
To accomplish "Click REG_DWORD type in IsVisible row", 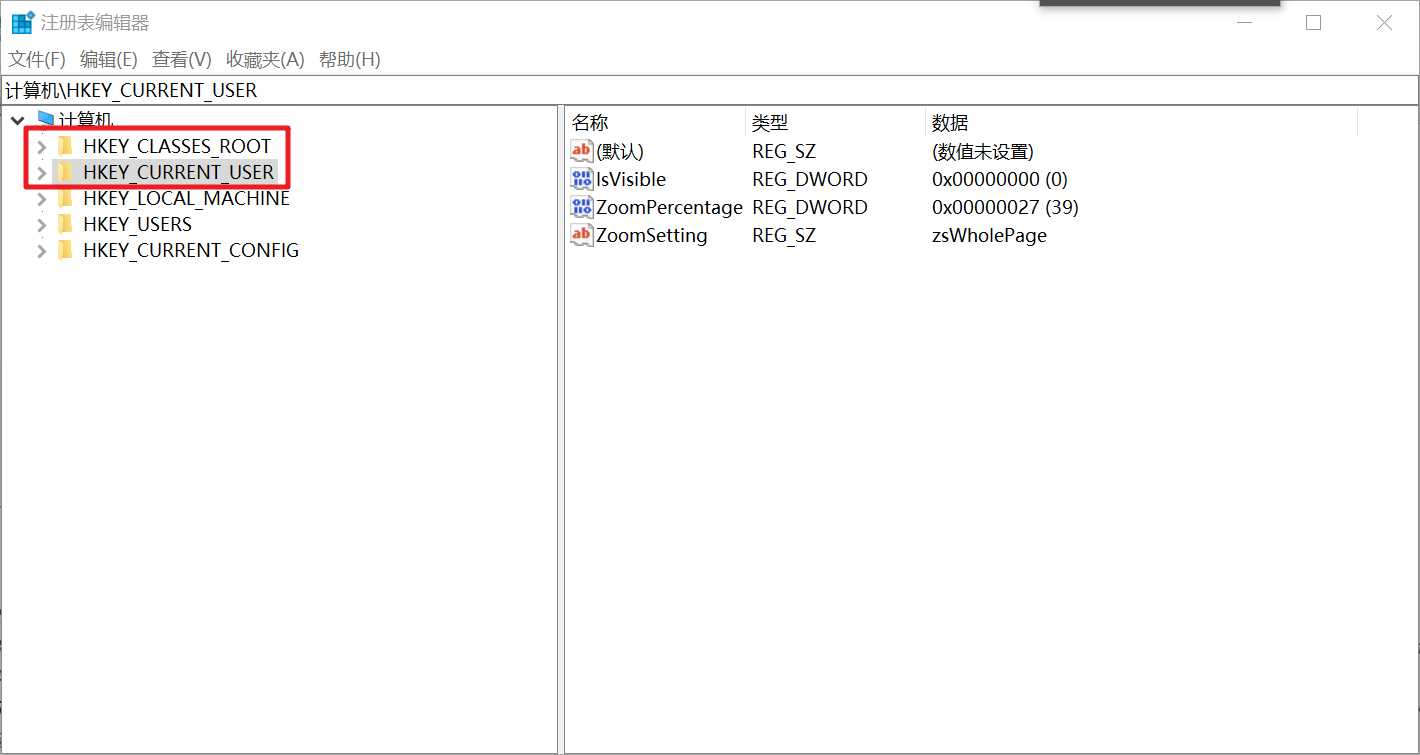I will click(x=810, y=179).
